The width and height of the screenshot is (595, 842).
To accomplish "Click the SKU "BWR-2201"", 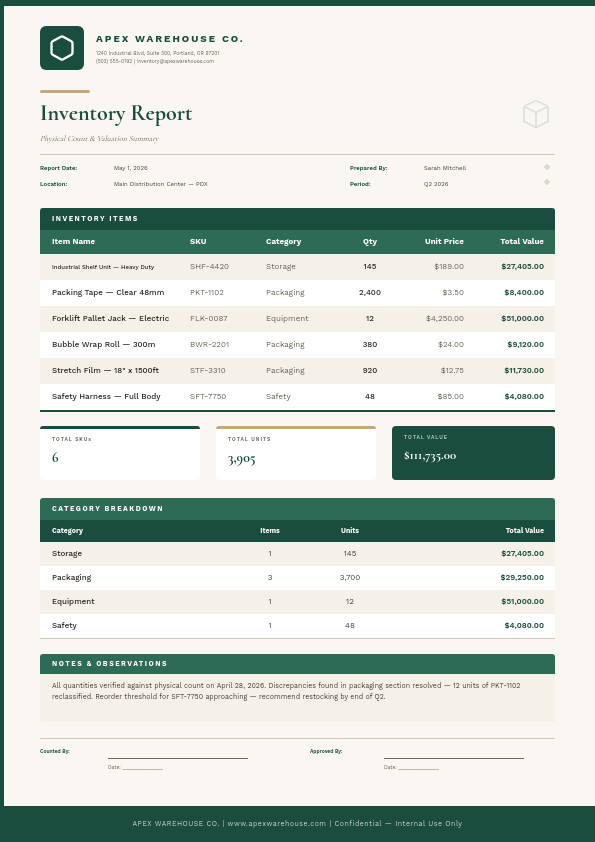I will tap(209, 344).
